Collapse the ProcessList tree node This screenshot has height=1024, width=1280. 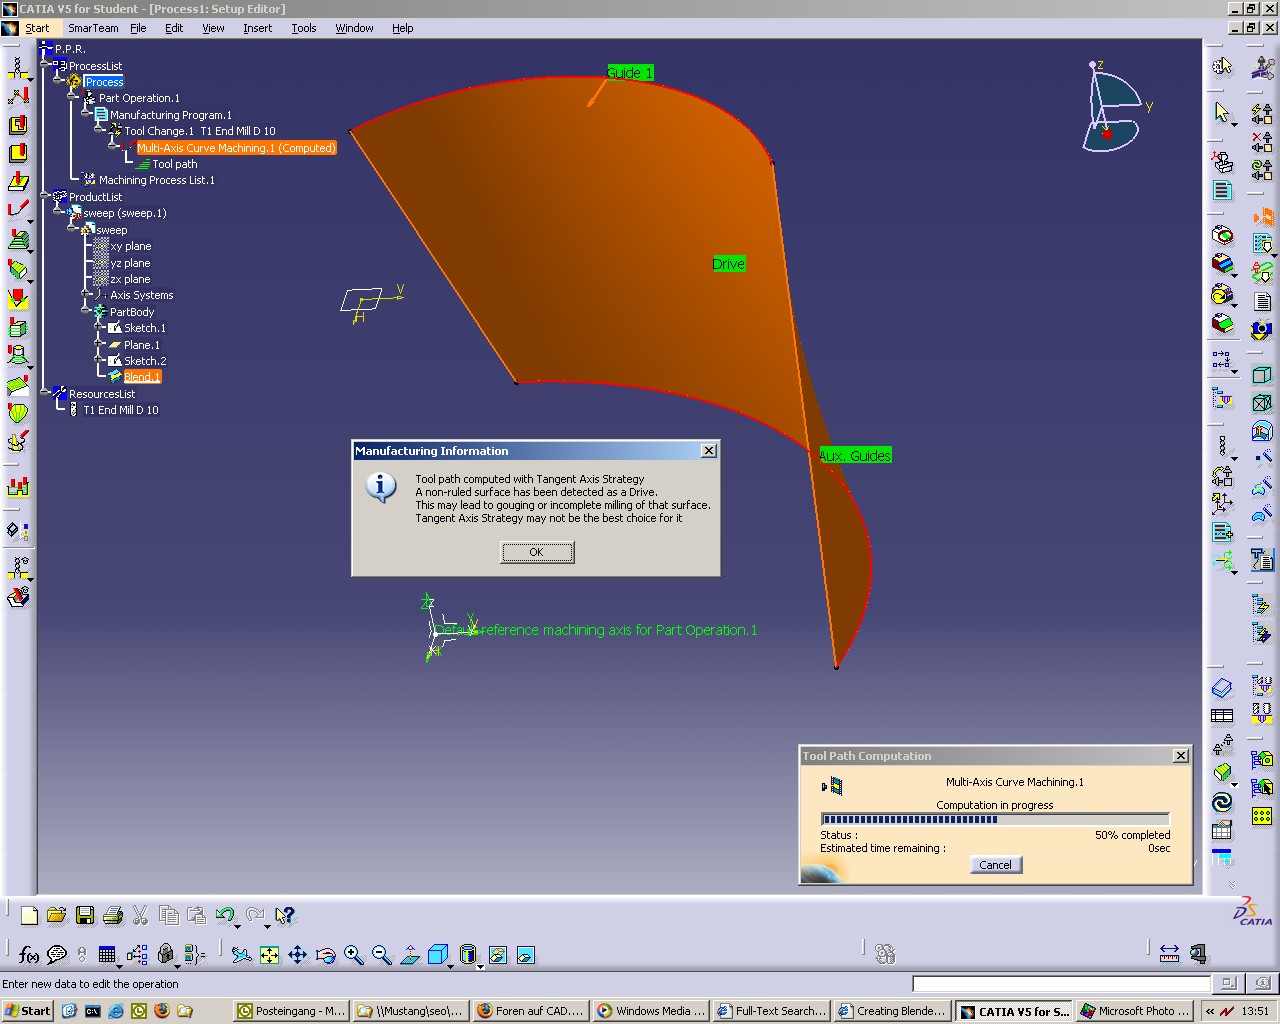45,66
